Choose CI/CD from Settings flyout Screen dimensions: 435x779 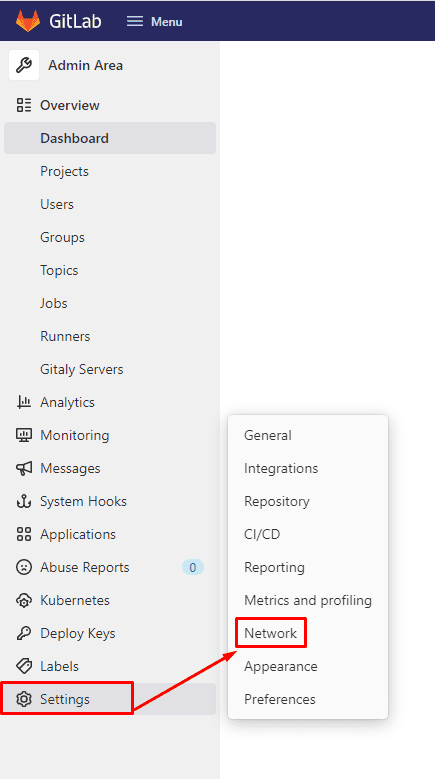262,534
